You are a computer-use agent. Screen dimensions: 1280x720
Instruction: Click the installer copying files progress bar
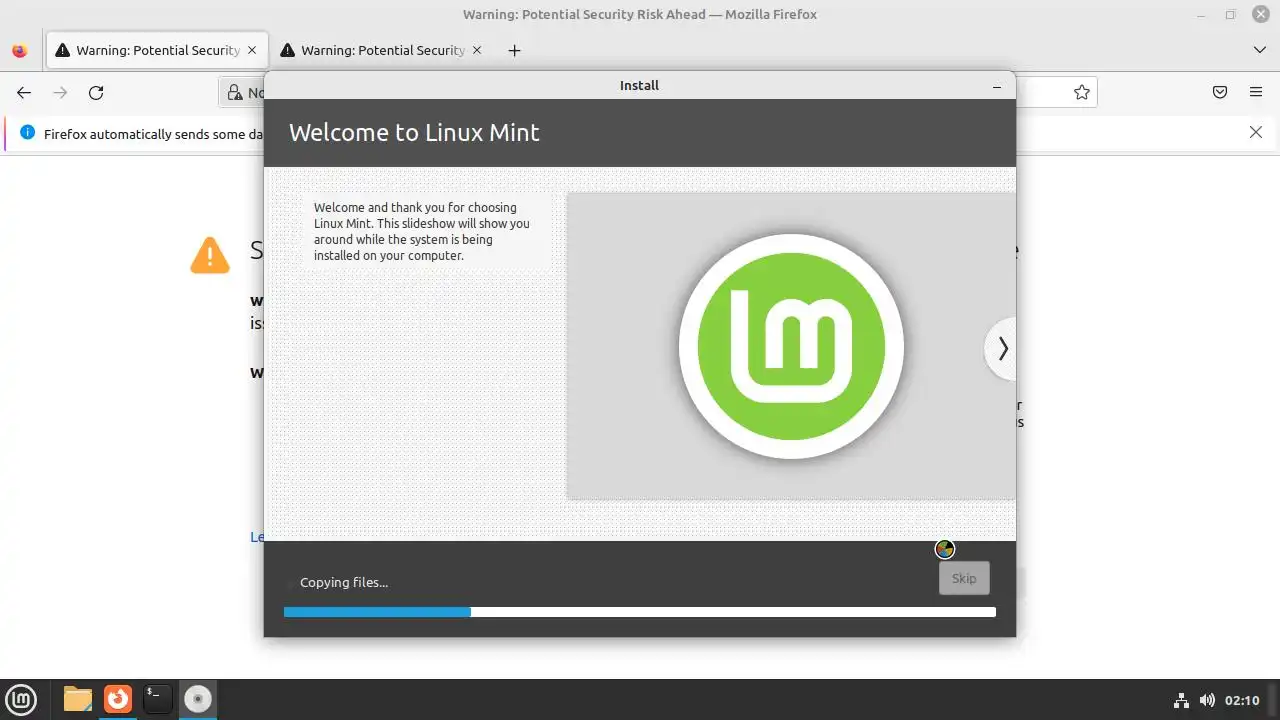640,612
